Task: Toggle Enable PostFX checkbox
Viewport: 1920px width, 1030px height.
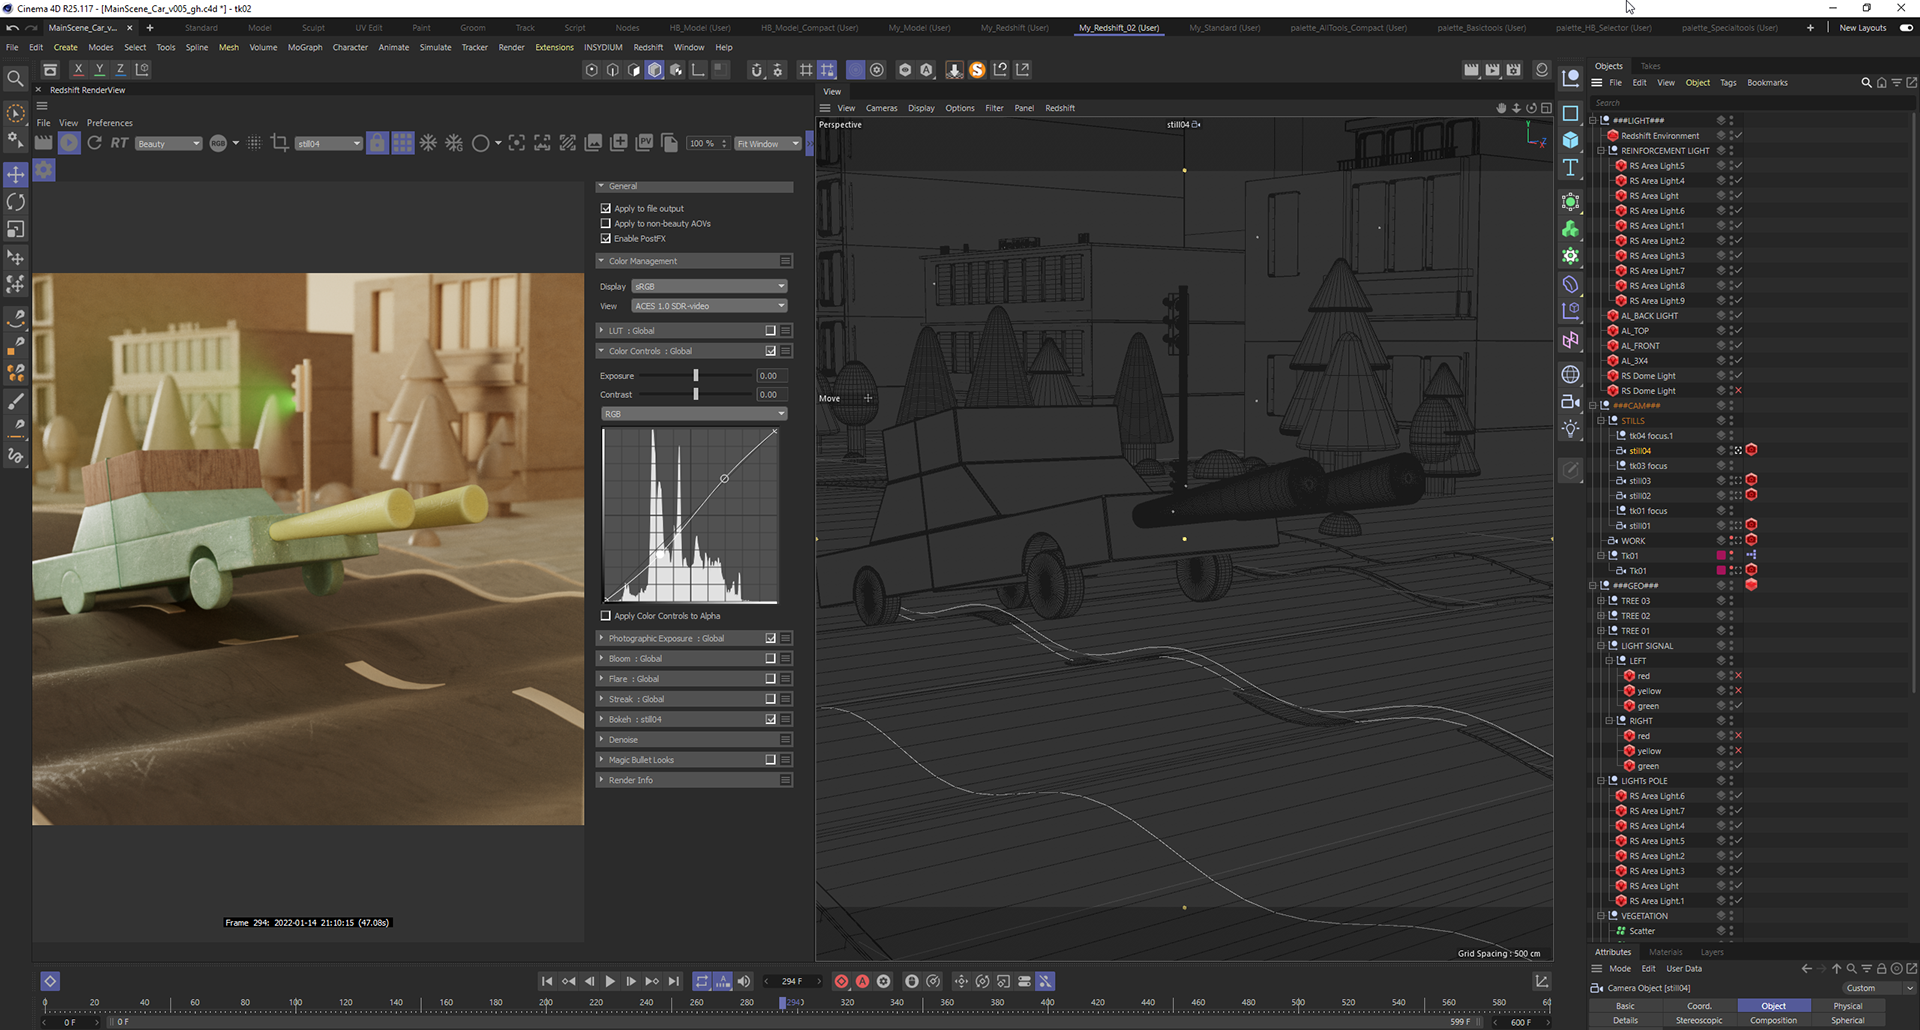Action: pyautogui.click(x=605, y=238)
